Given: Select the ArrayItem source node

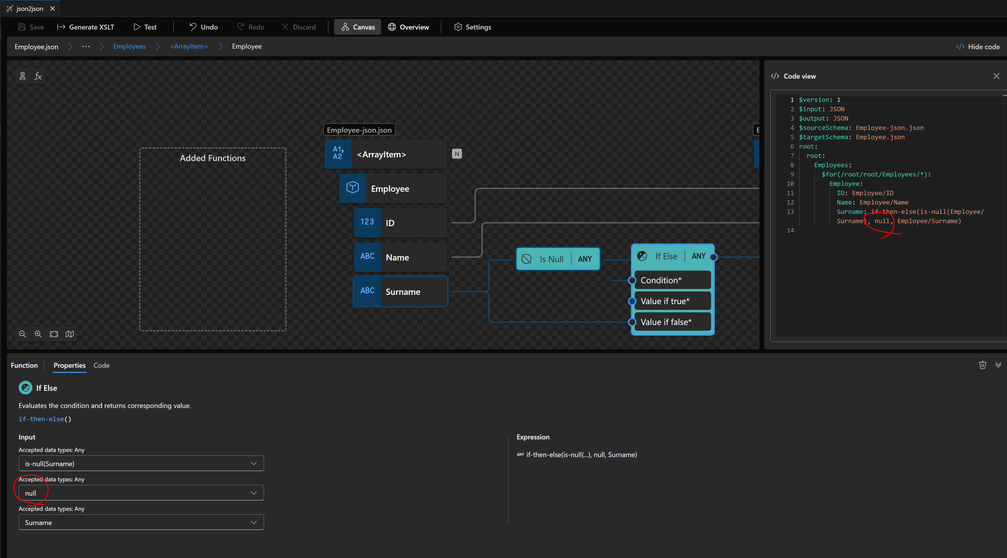Looking at the screenshot, I should pyautogui.click(x=385, y=154).
